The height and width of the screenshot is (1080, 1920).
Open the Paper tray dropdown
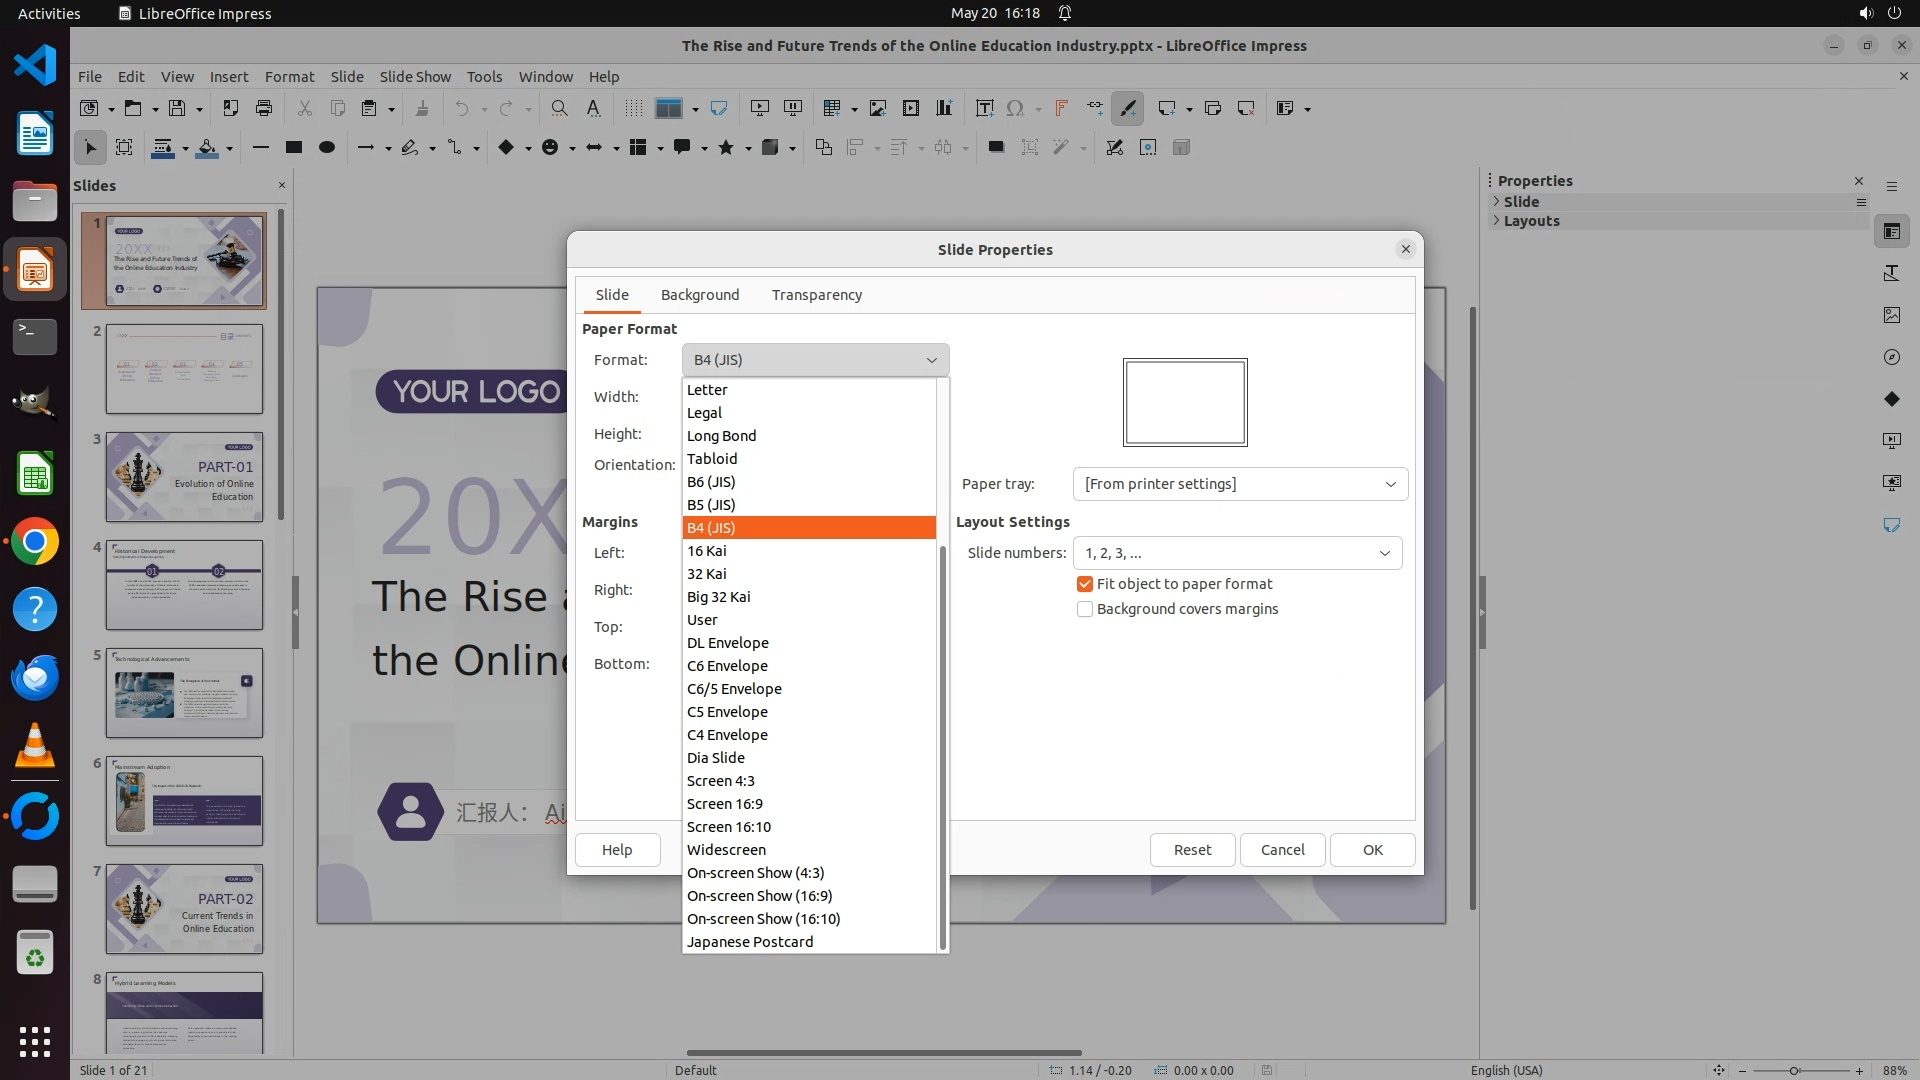click(x=1240, y=484)
